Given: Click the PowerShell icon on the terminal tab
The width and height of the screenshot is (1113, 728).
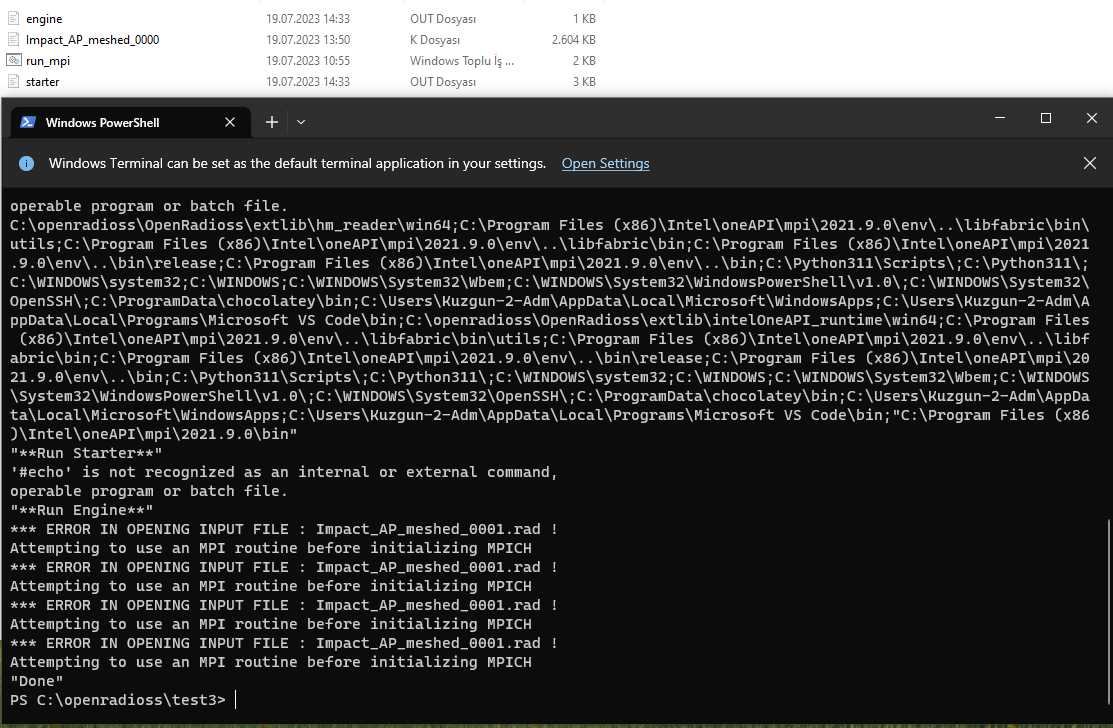Looking at the screenshot, I should pos(26,121).
